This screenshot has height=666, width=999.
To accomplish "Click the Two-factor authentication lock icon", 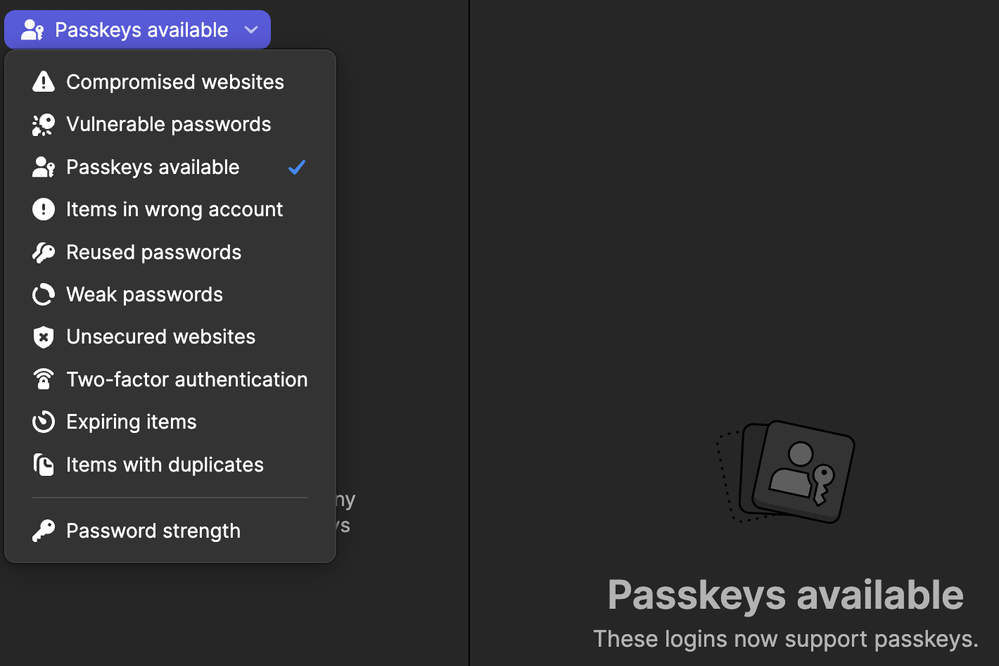I will pyautogui.click(x=43, y=380).
